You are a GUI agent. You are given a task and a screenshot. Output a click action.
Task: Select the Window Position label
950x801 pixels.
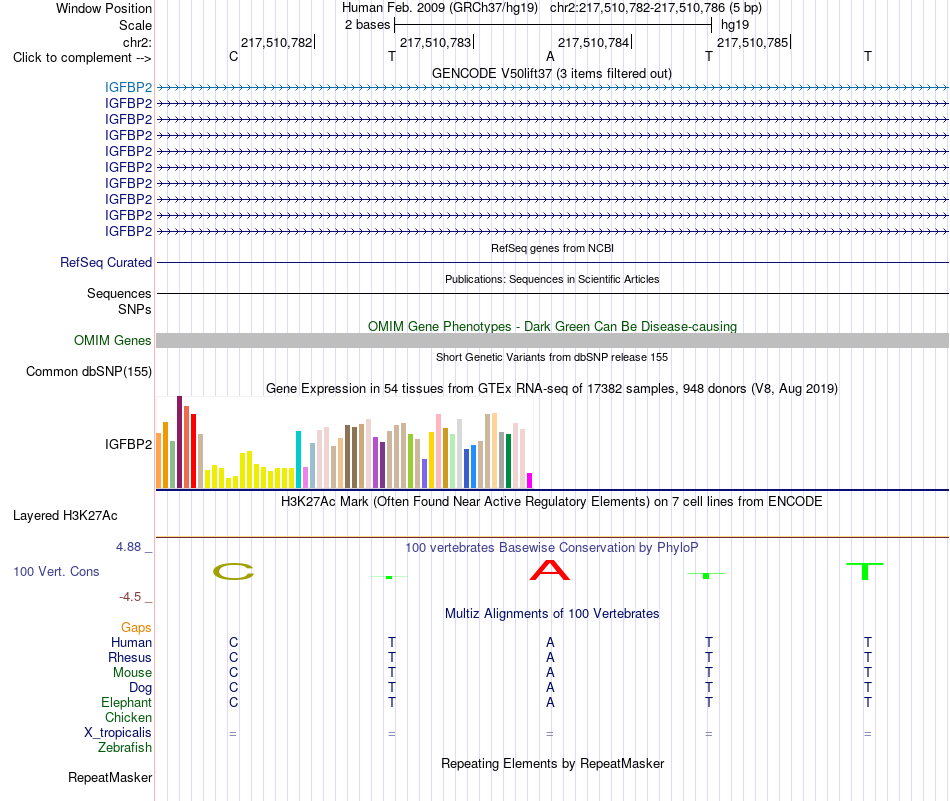pyautogui.click(x=104, y=8)
